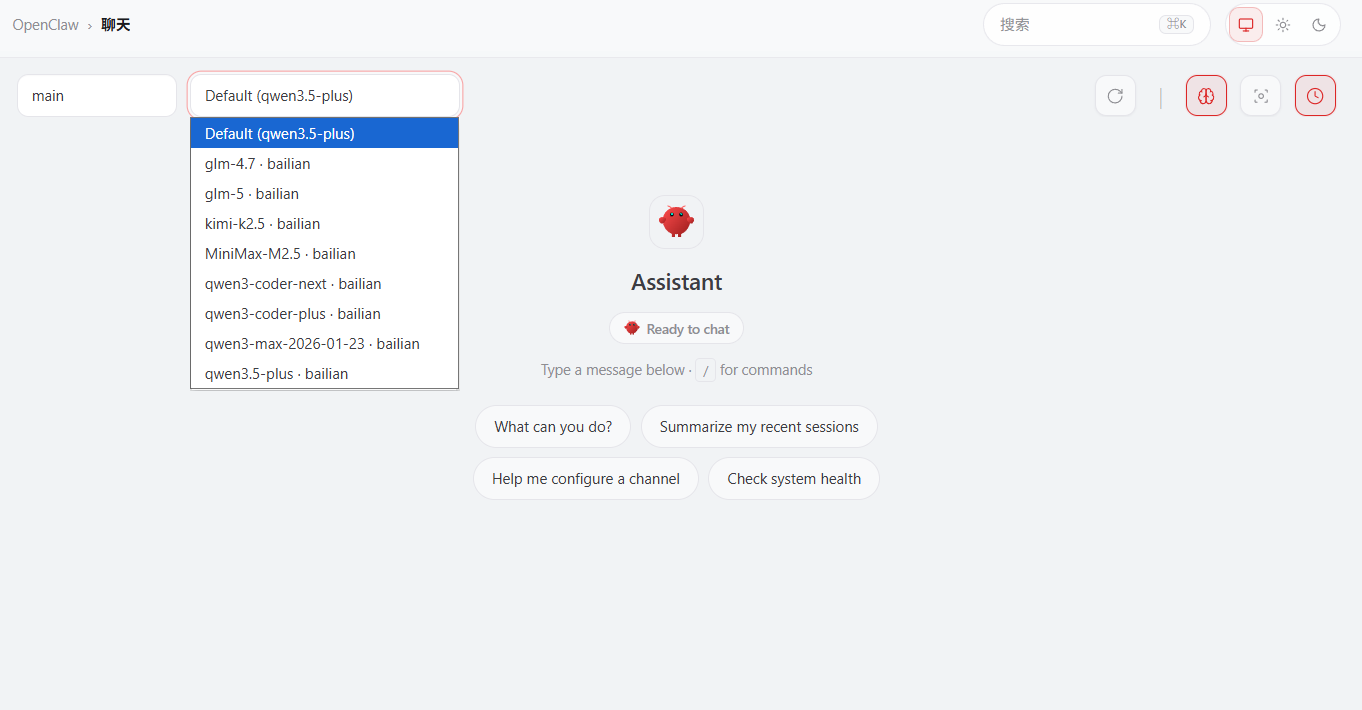Focus the 搜索 search field
The height and width of the screenshot is (710, 1362).
point(1096,25)
